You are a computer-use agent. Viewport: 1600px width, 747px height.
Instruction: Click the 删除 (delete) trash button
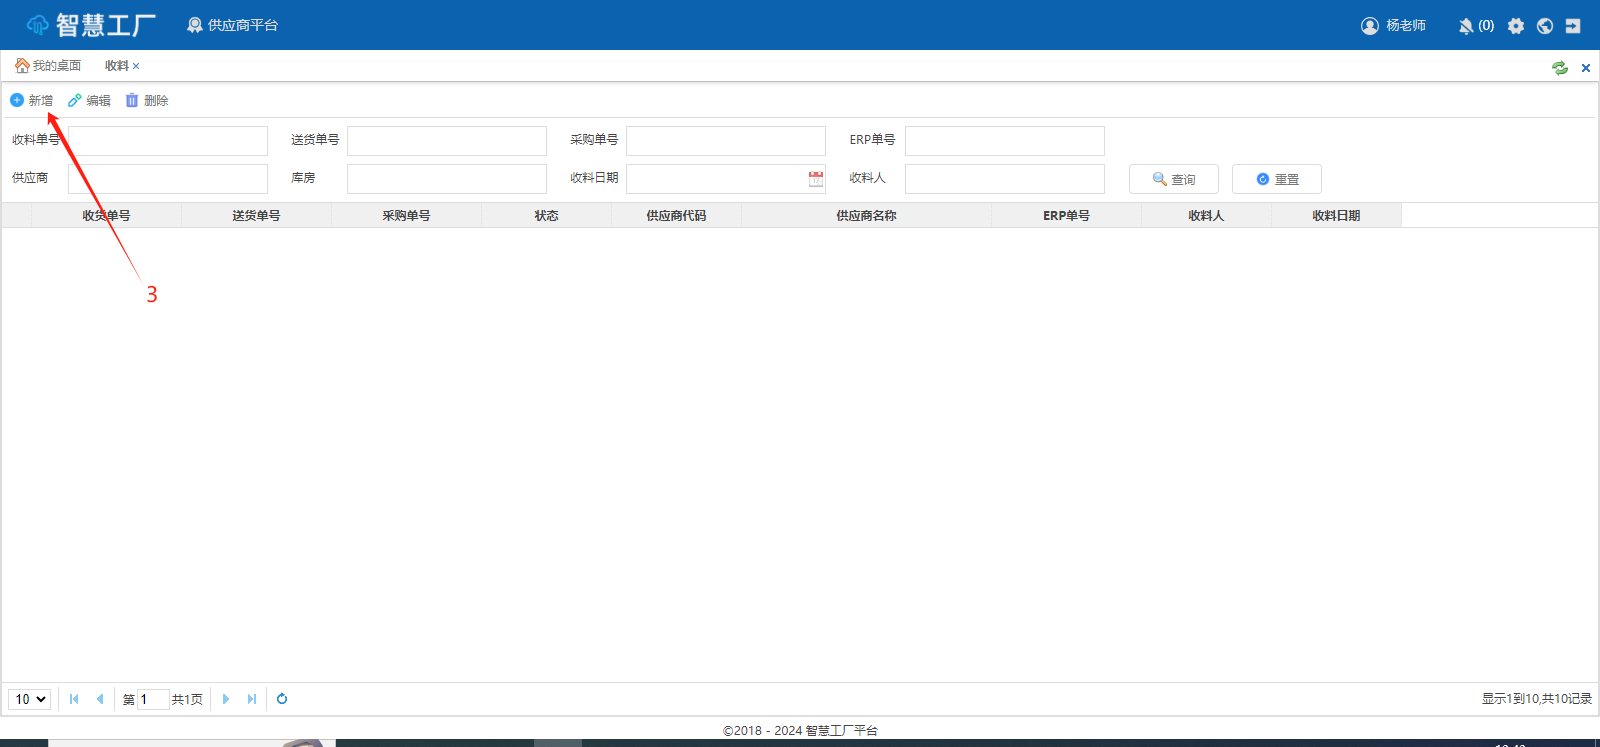tap(147, 100)
